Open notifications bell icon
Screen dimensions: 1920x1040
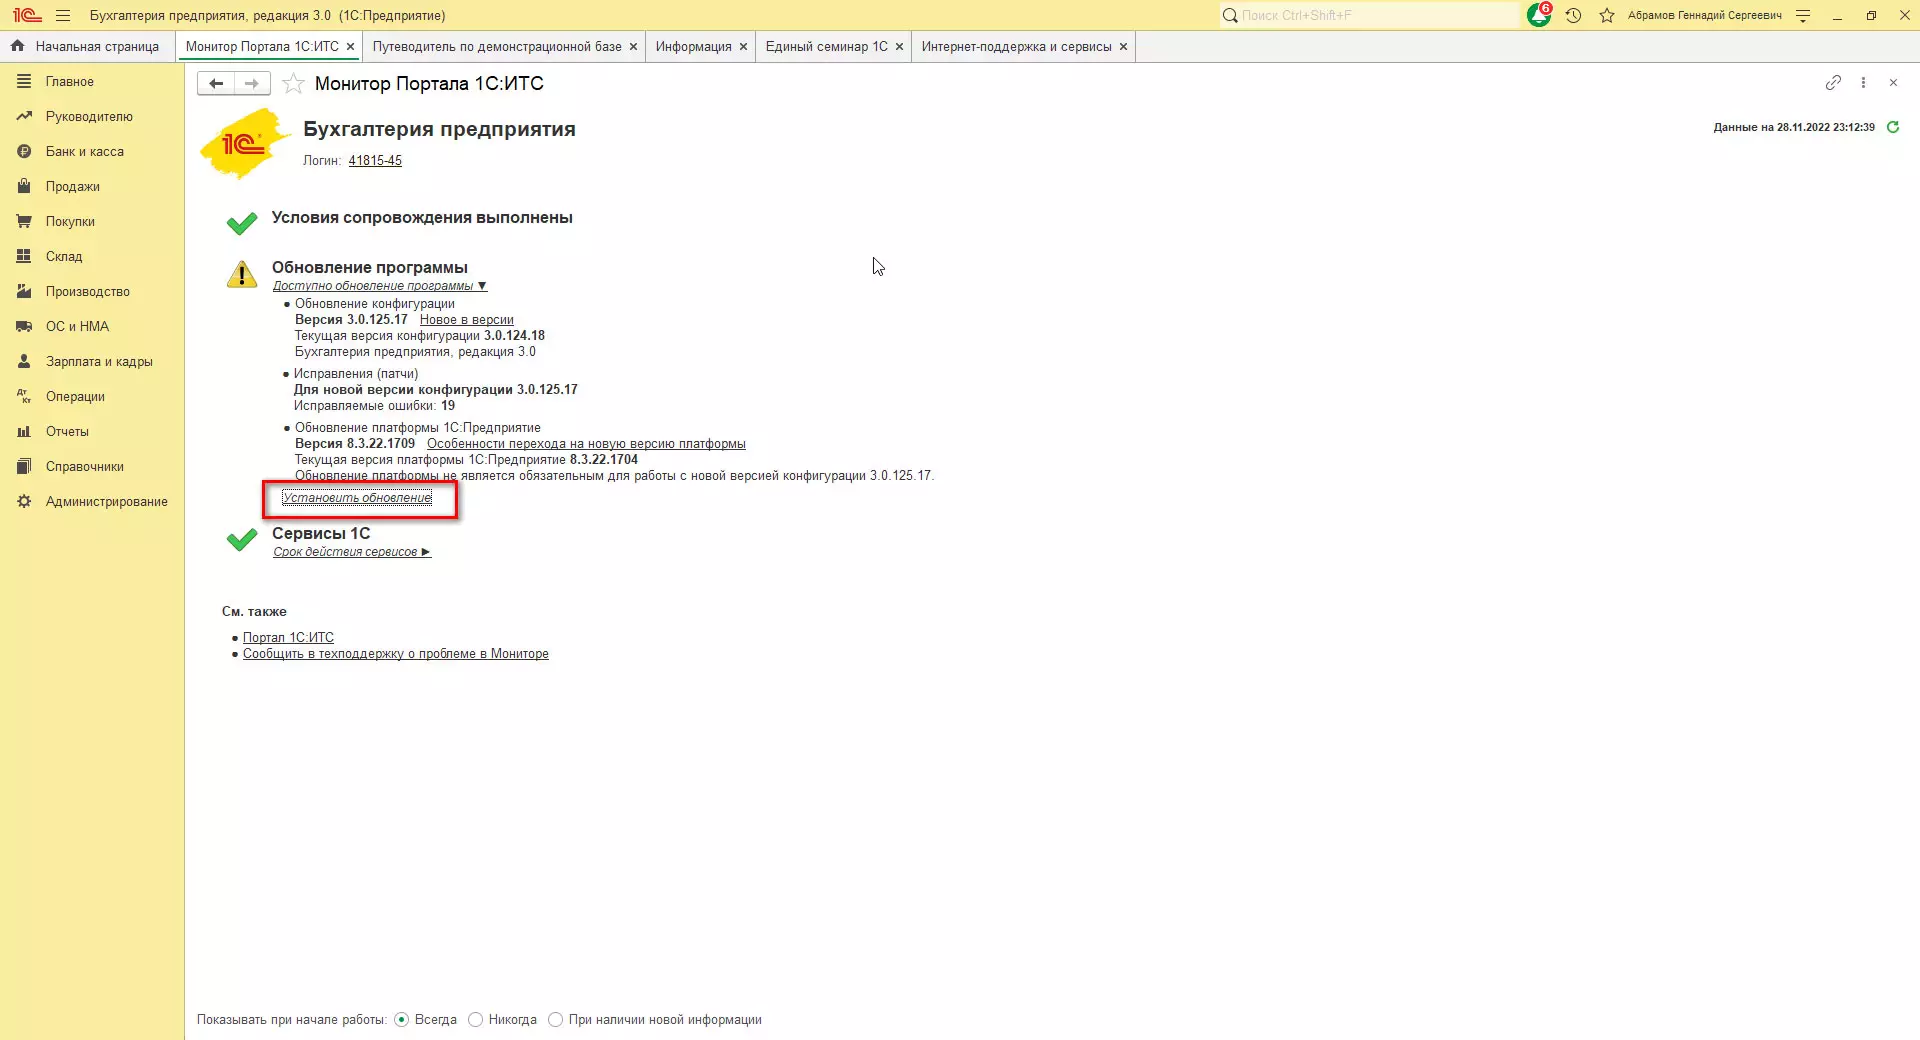coord(1539,15)
